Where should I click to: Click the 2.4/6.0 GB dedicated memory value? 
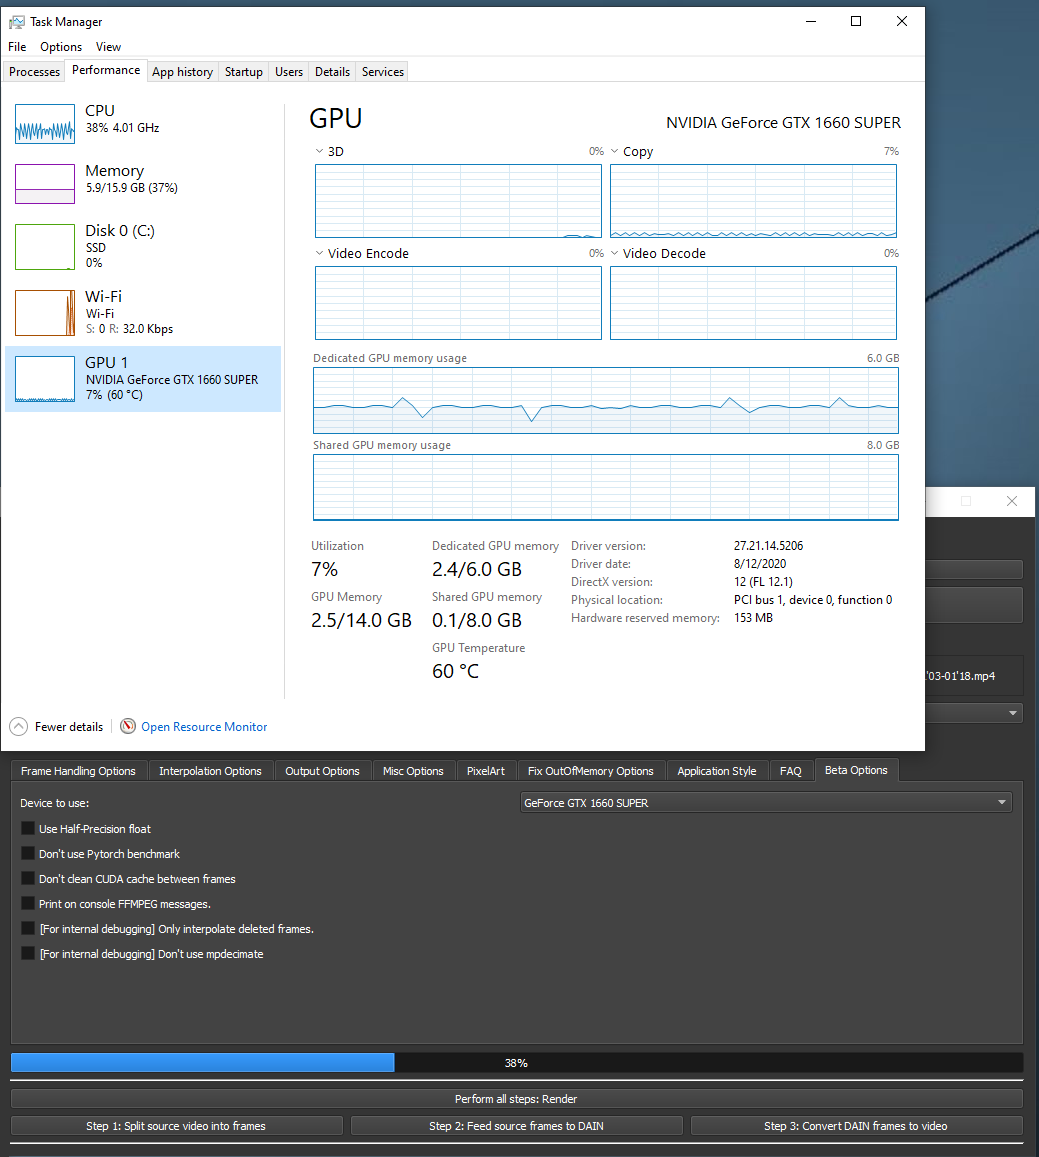[x=477, y=570]
